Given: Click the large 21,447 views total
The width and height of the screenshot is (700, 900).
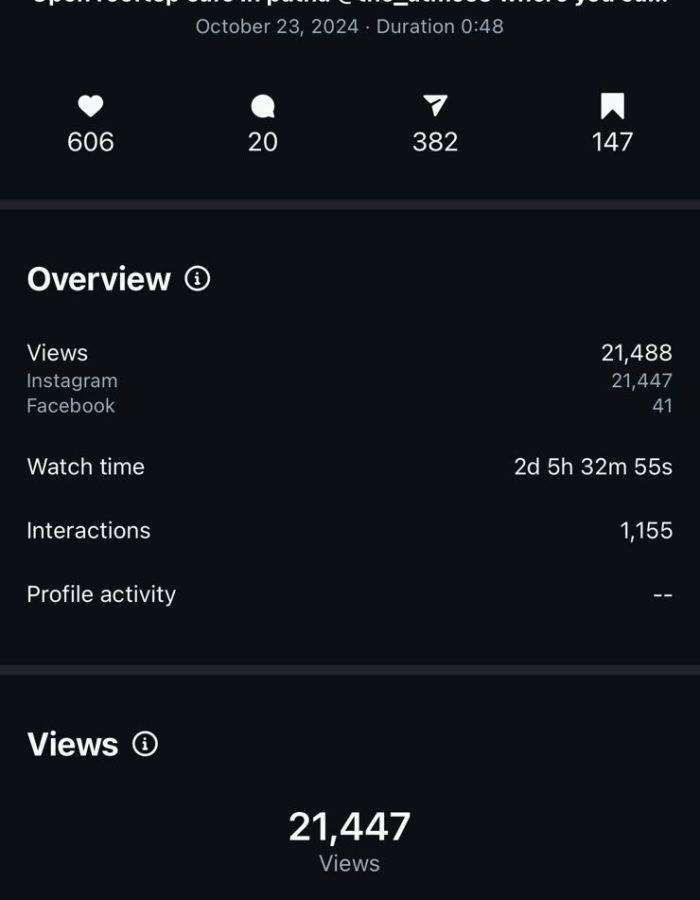Looking at the screenshot, I should coord(350,827).
